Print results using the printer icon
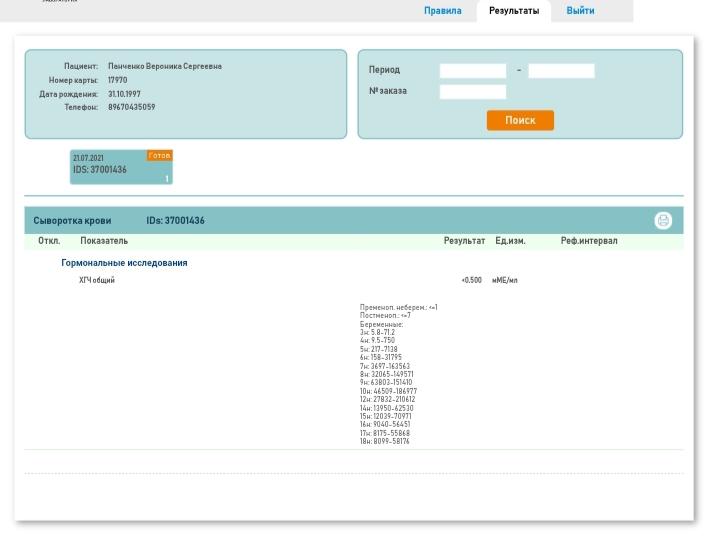 [663, 221]
